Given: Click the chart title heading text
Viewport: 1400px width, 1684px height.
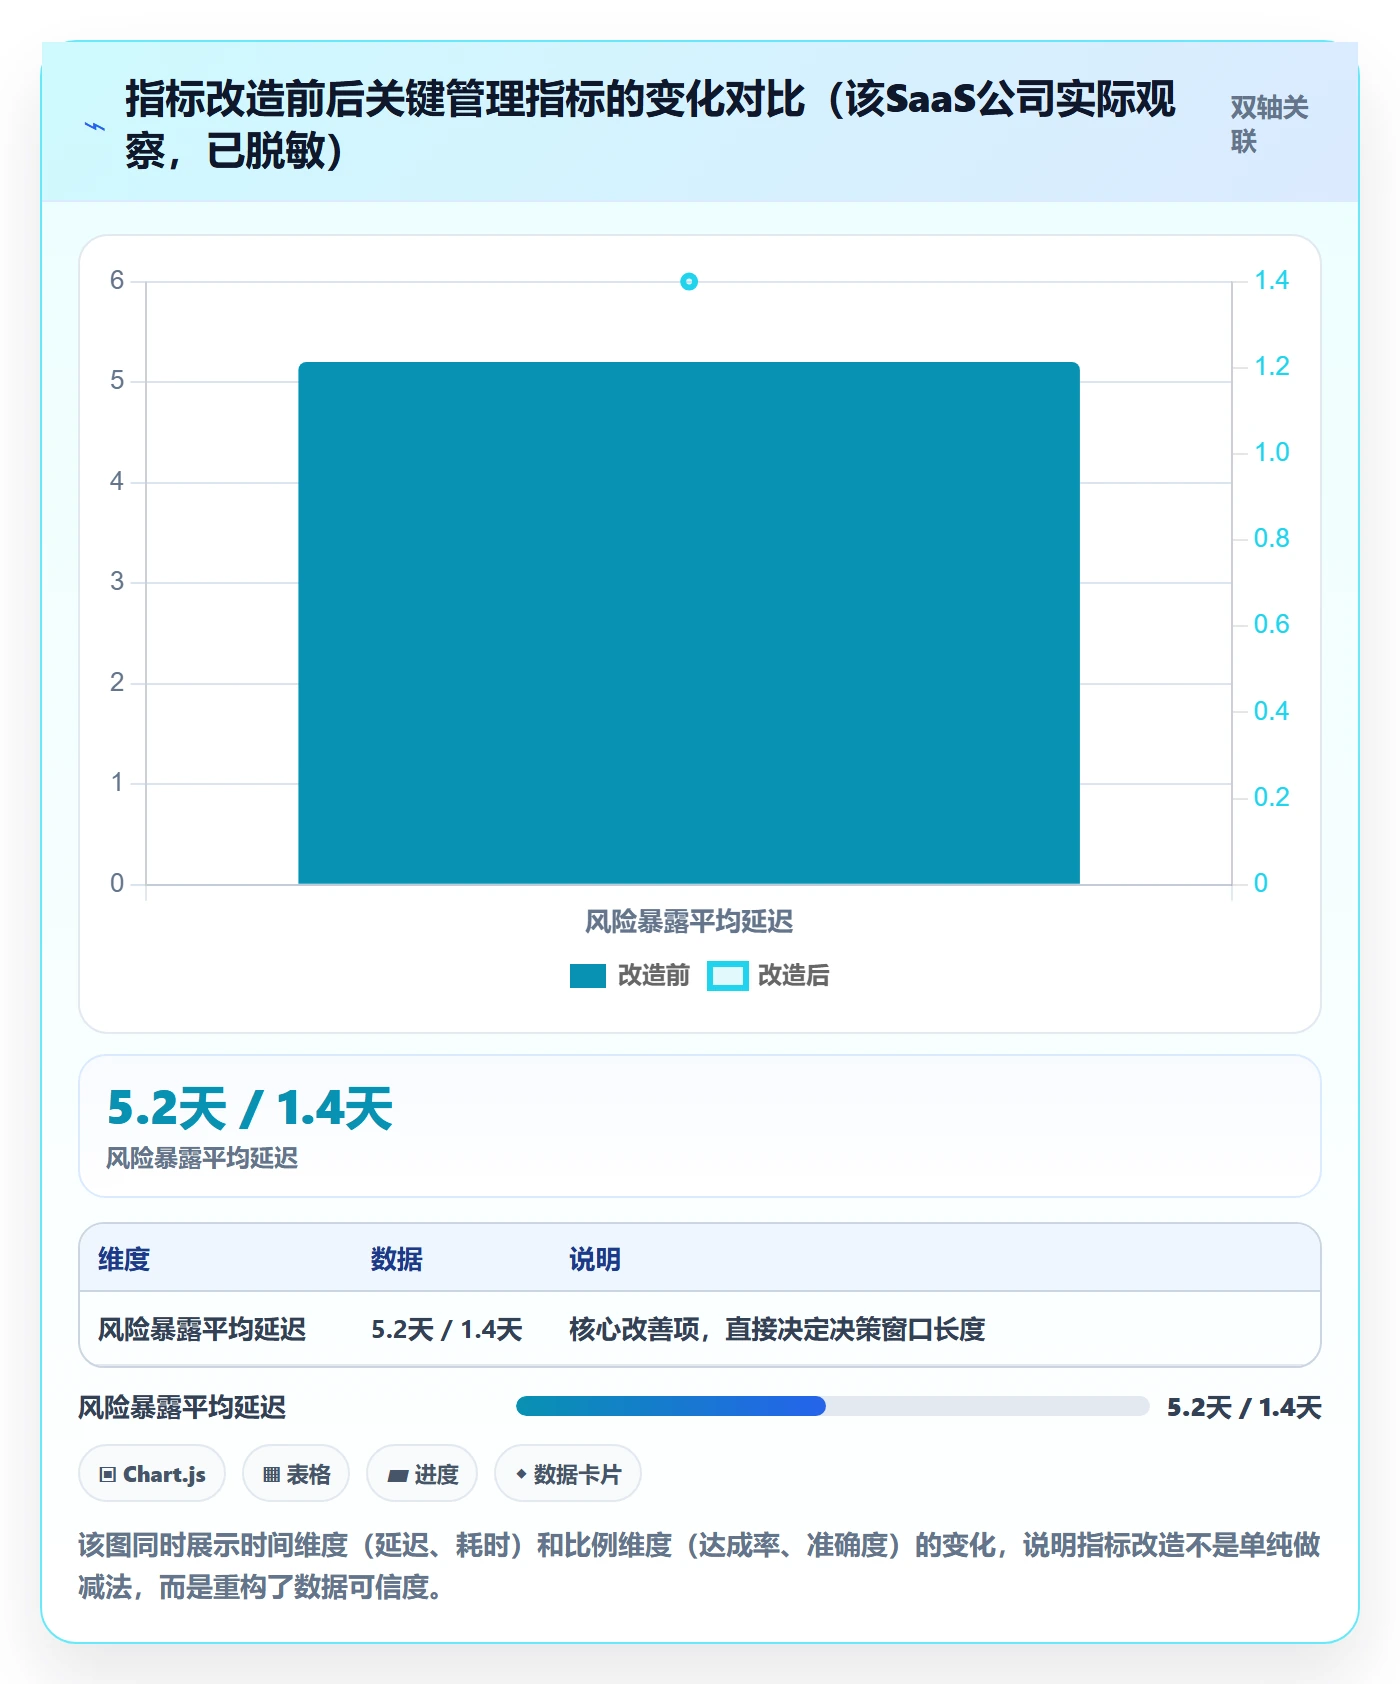Looking at the screenshot, I should click(x=650, y=125).
